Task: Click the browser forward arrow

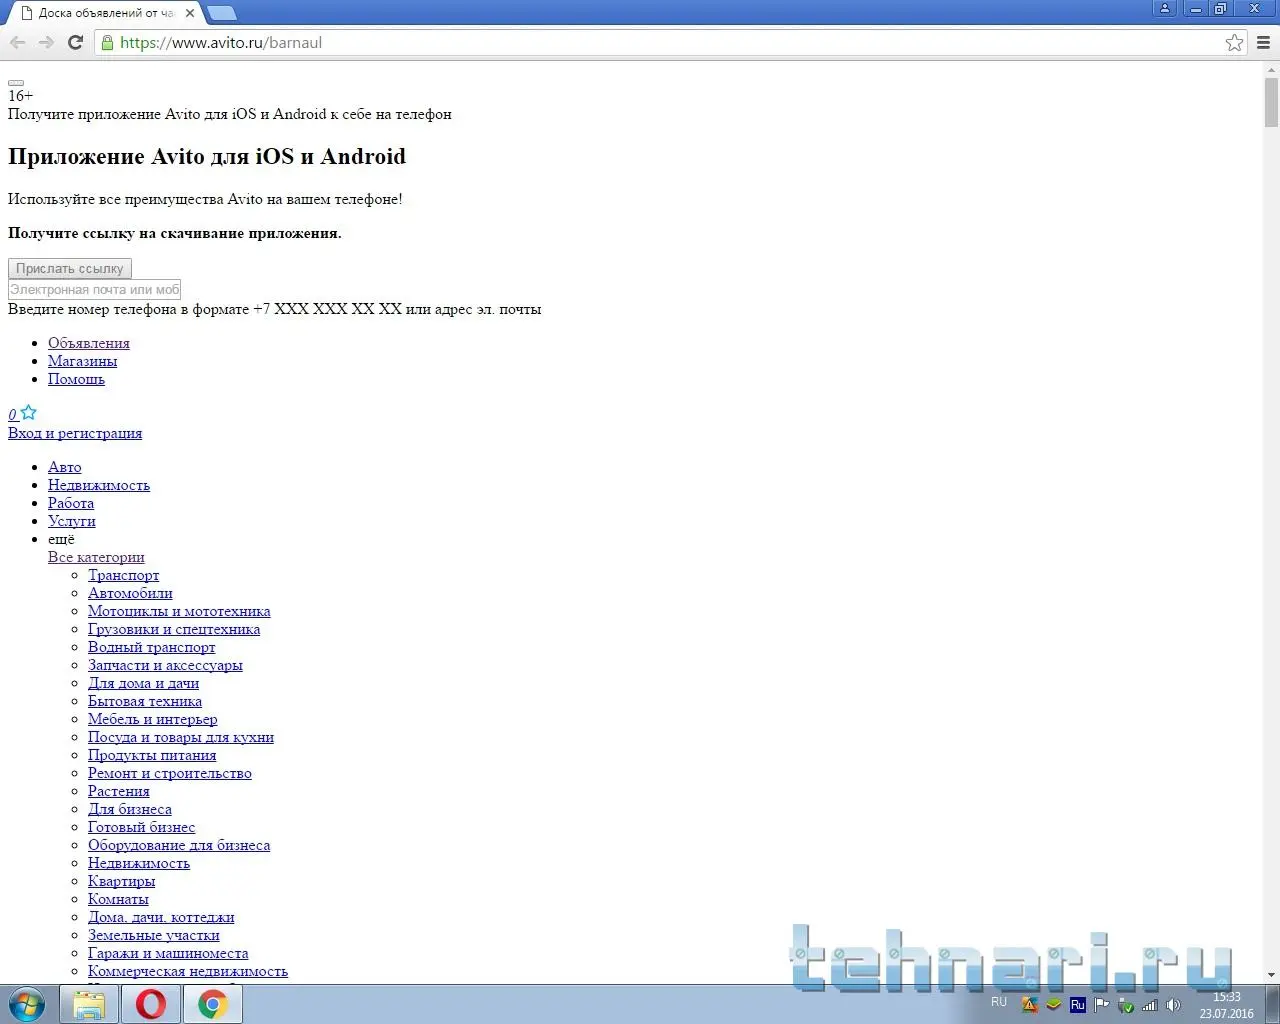Action: (x=46, y=42)
